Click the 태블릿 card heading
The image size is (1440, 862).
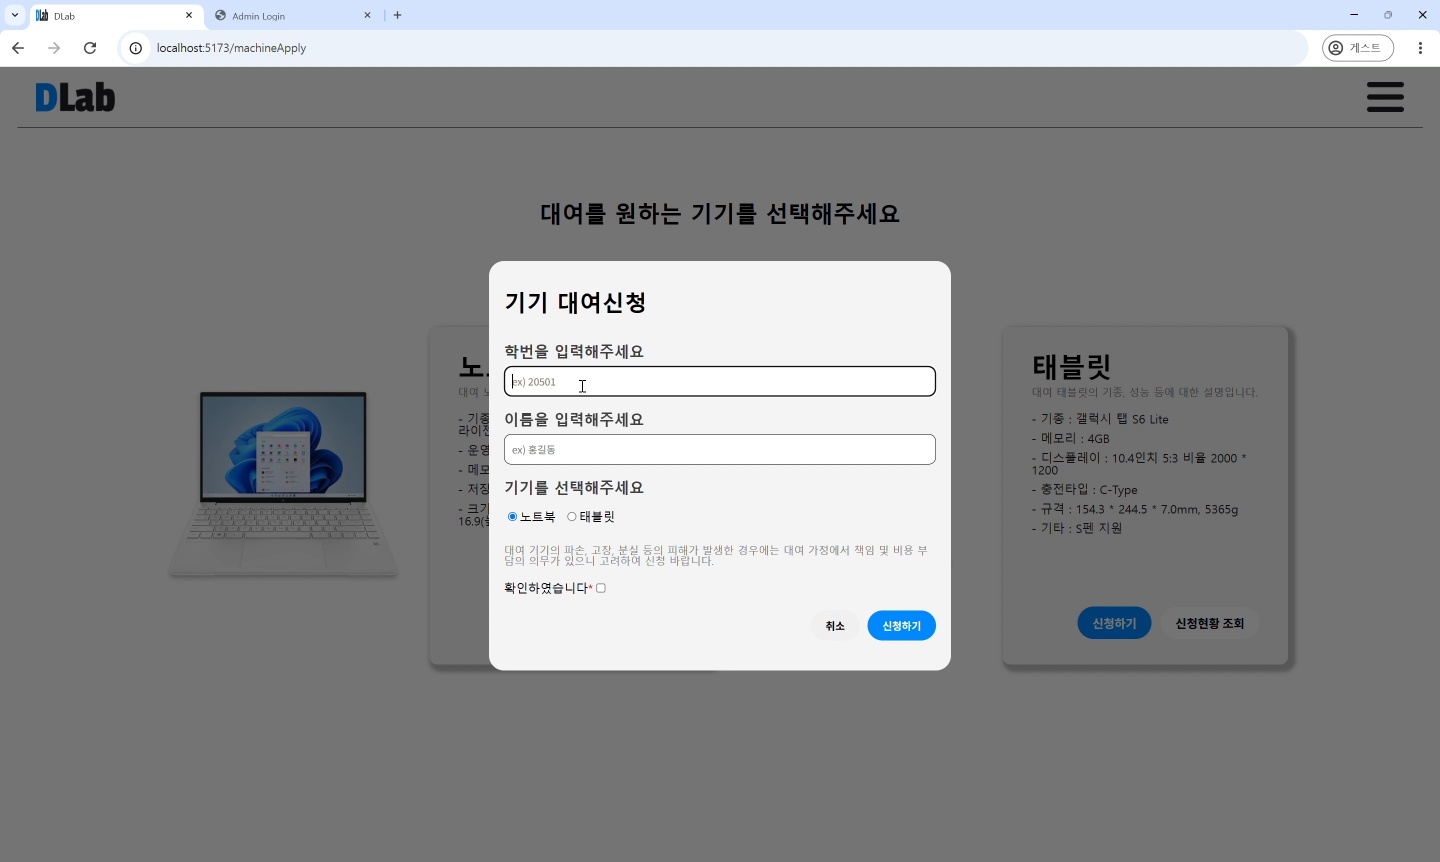tap(1072, 366)
